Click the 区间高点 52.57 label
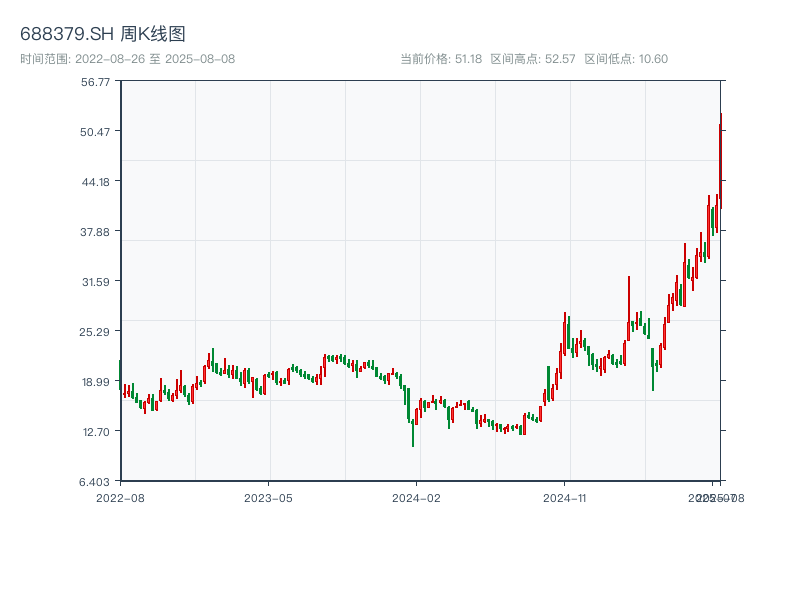This screenshot has height=600, width=800. 533,59
